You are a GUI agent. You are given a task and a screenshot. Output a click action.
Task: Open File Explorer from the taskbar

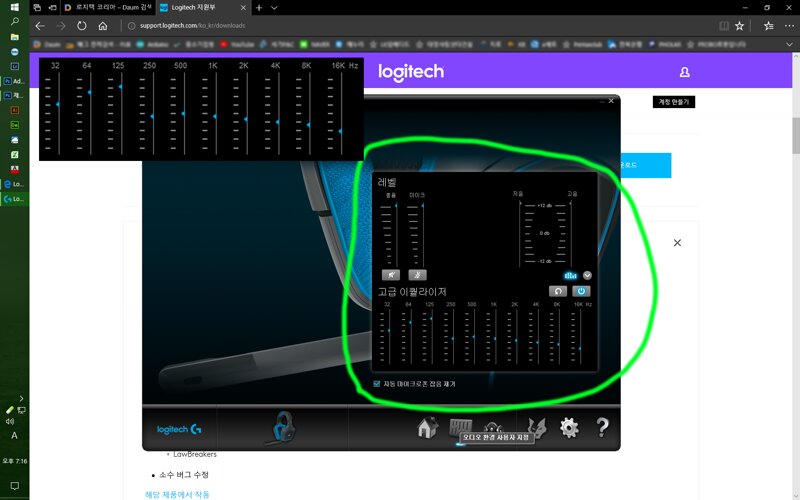[15, 37]
